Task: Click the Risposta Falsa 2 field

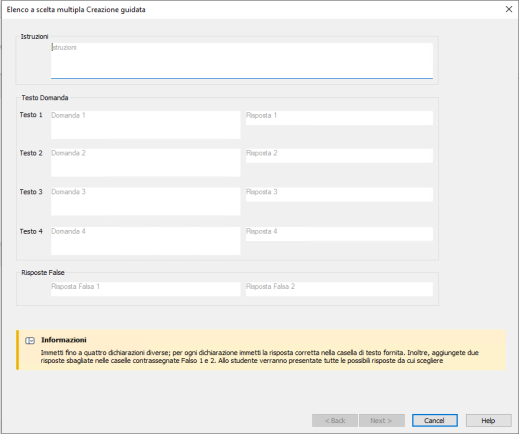Action: [x=339, y=289]
